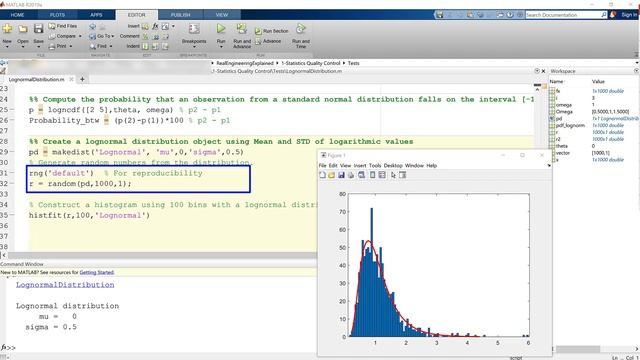Click the Save floppy disk icon
This screenshot has width=640, height=360.
coord(38,29)
